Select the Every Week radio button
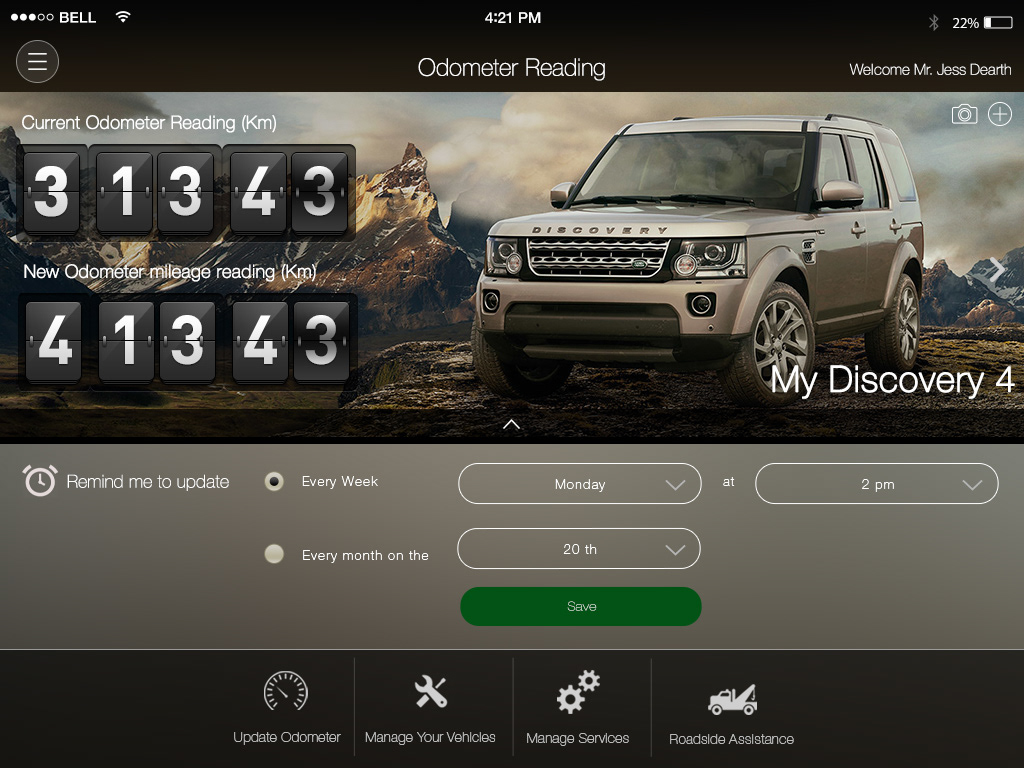The width and height of the screenshot is (1024, 768). [x=274, y=482]
